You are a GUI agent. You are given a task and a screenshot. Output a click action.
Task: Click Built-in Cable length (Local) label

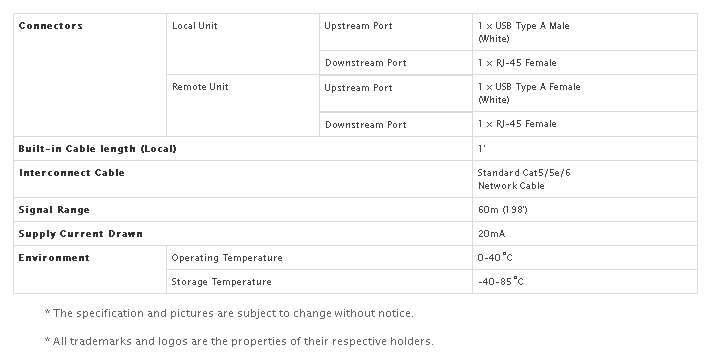point(97,149)
